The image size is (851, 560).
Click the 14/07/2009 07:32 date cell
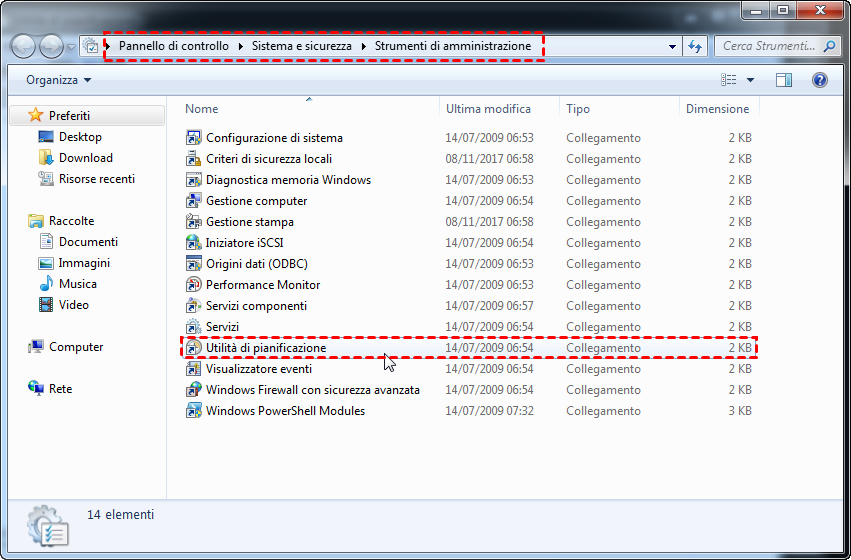pyautogui.click(x=490, y=411)
